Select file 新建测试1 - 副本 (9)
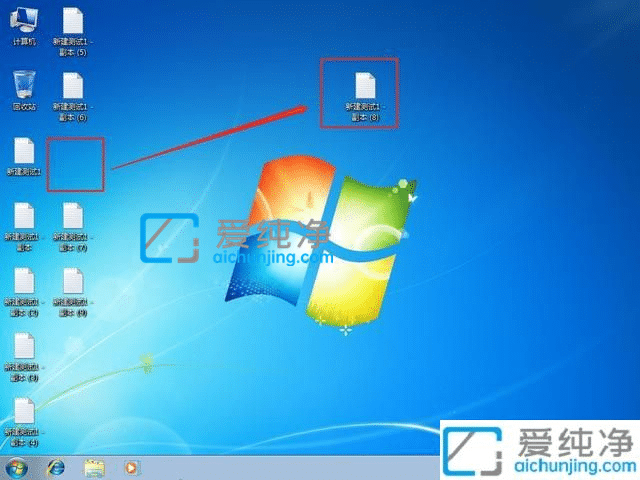 coord(73,292)
